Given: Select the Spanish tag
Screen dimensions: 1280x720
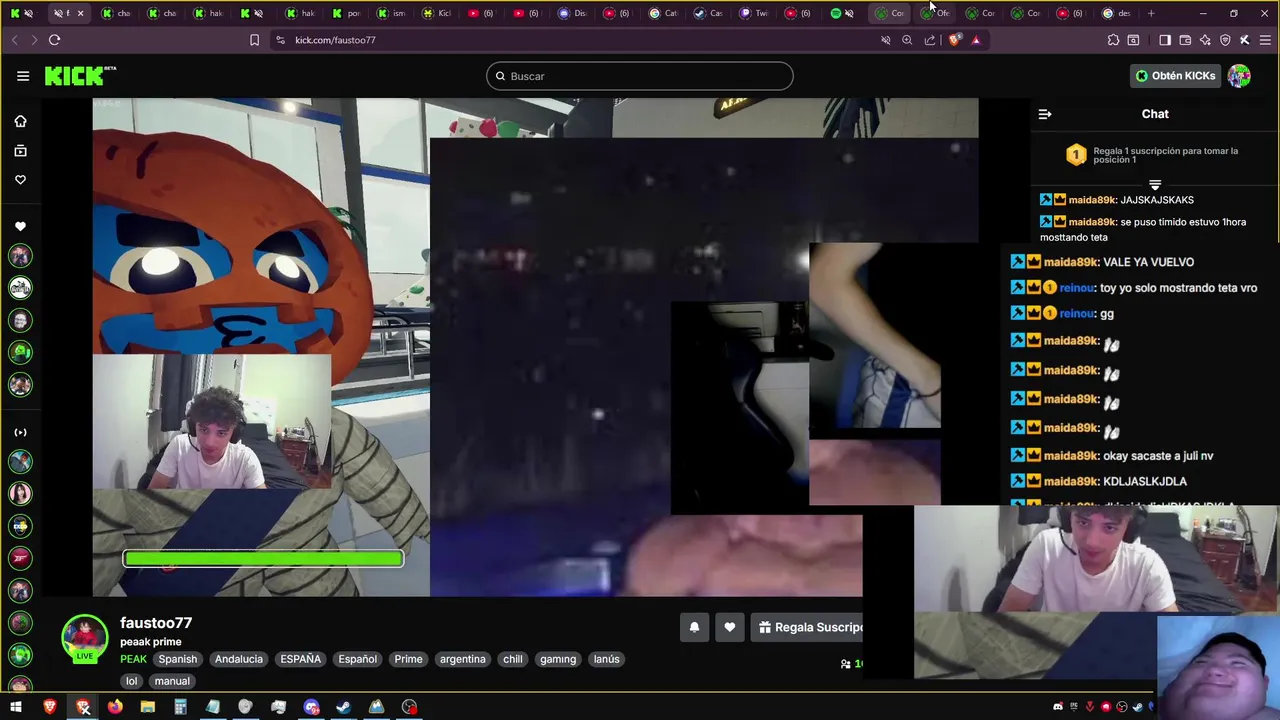Looking at the screenshot, I should pyautogui.click(x=178, y=659).
